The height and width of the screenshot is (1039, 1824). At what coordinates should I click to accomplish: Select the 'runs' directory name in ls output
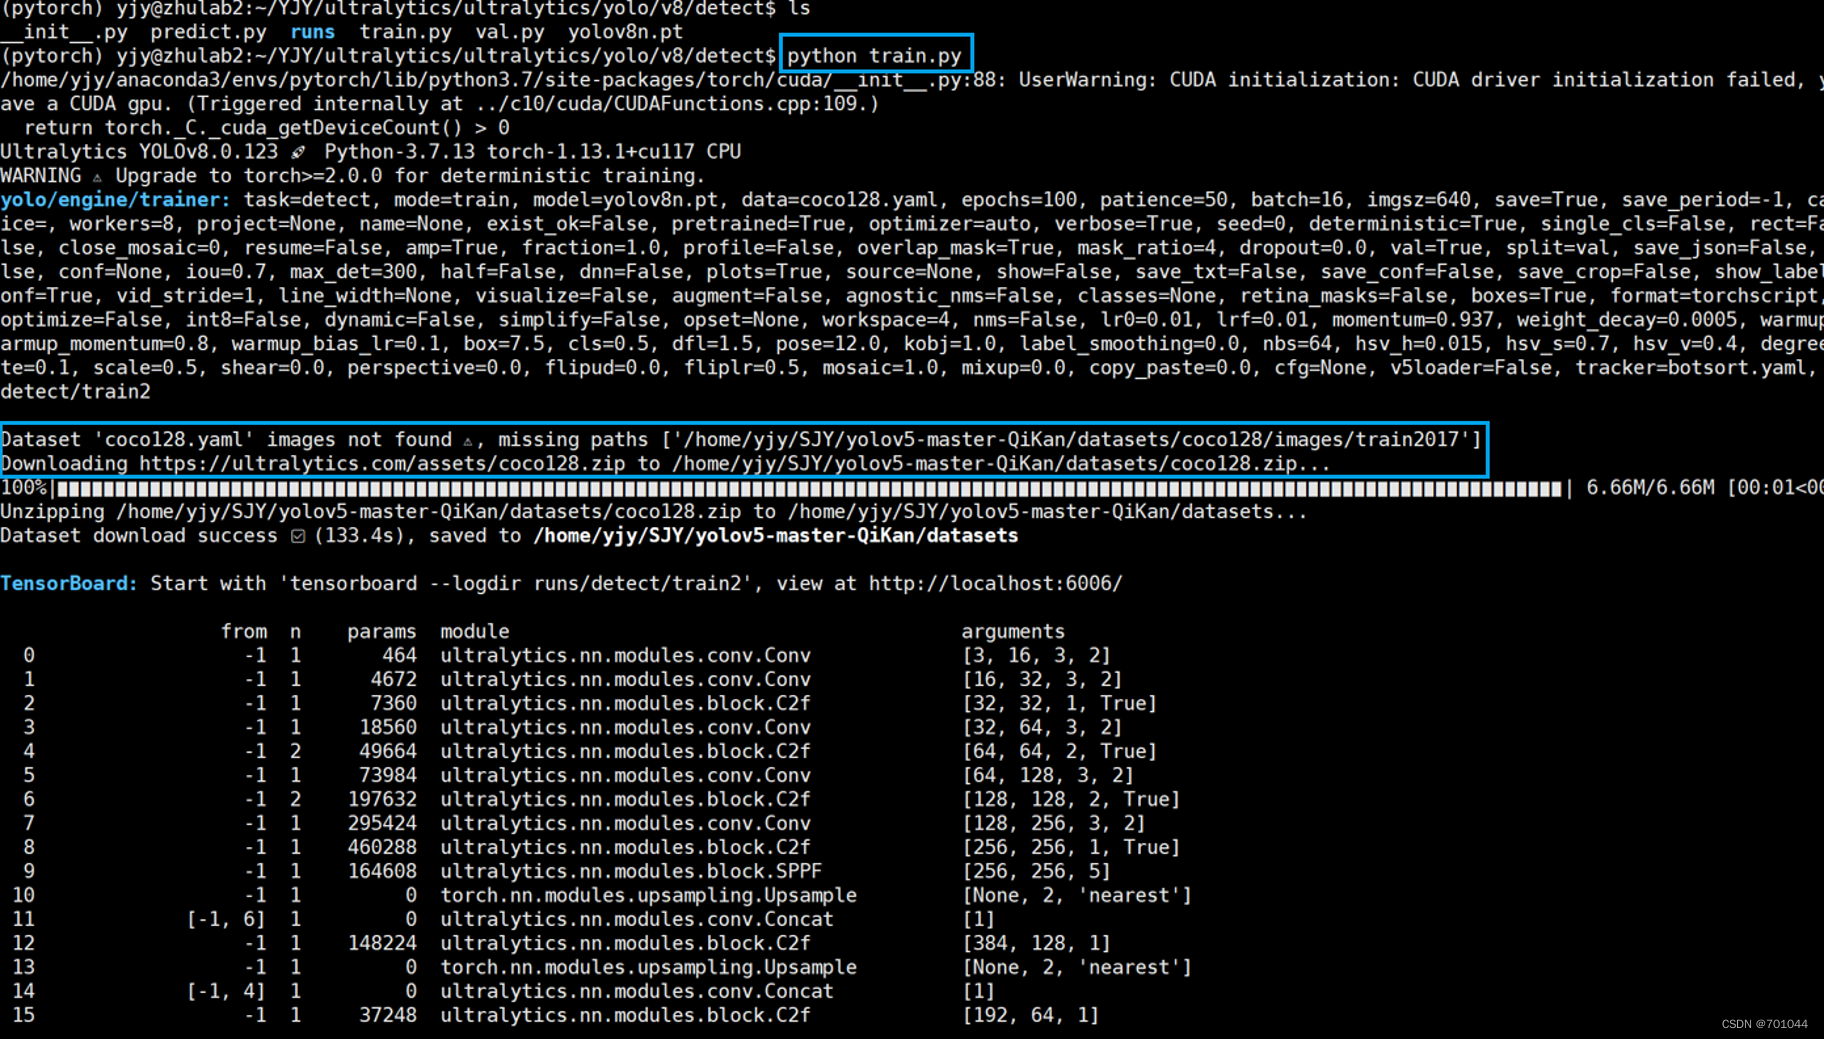coord(312,32)
